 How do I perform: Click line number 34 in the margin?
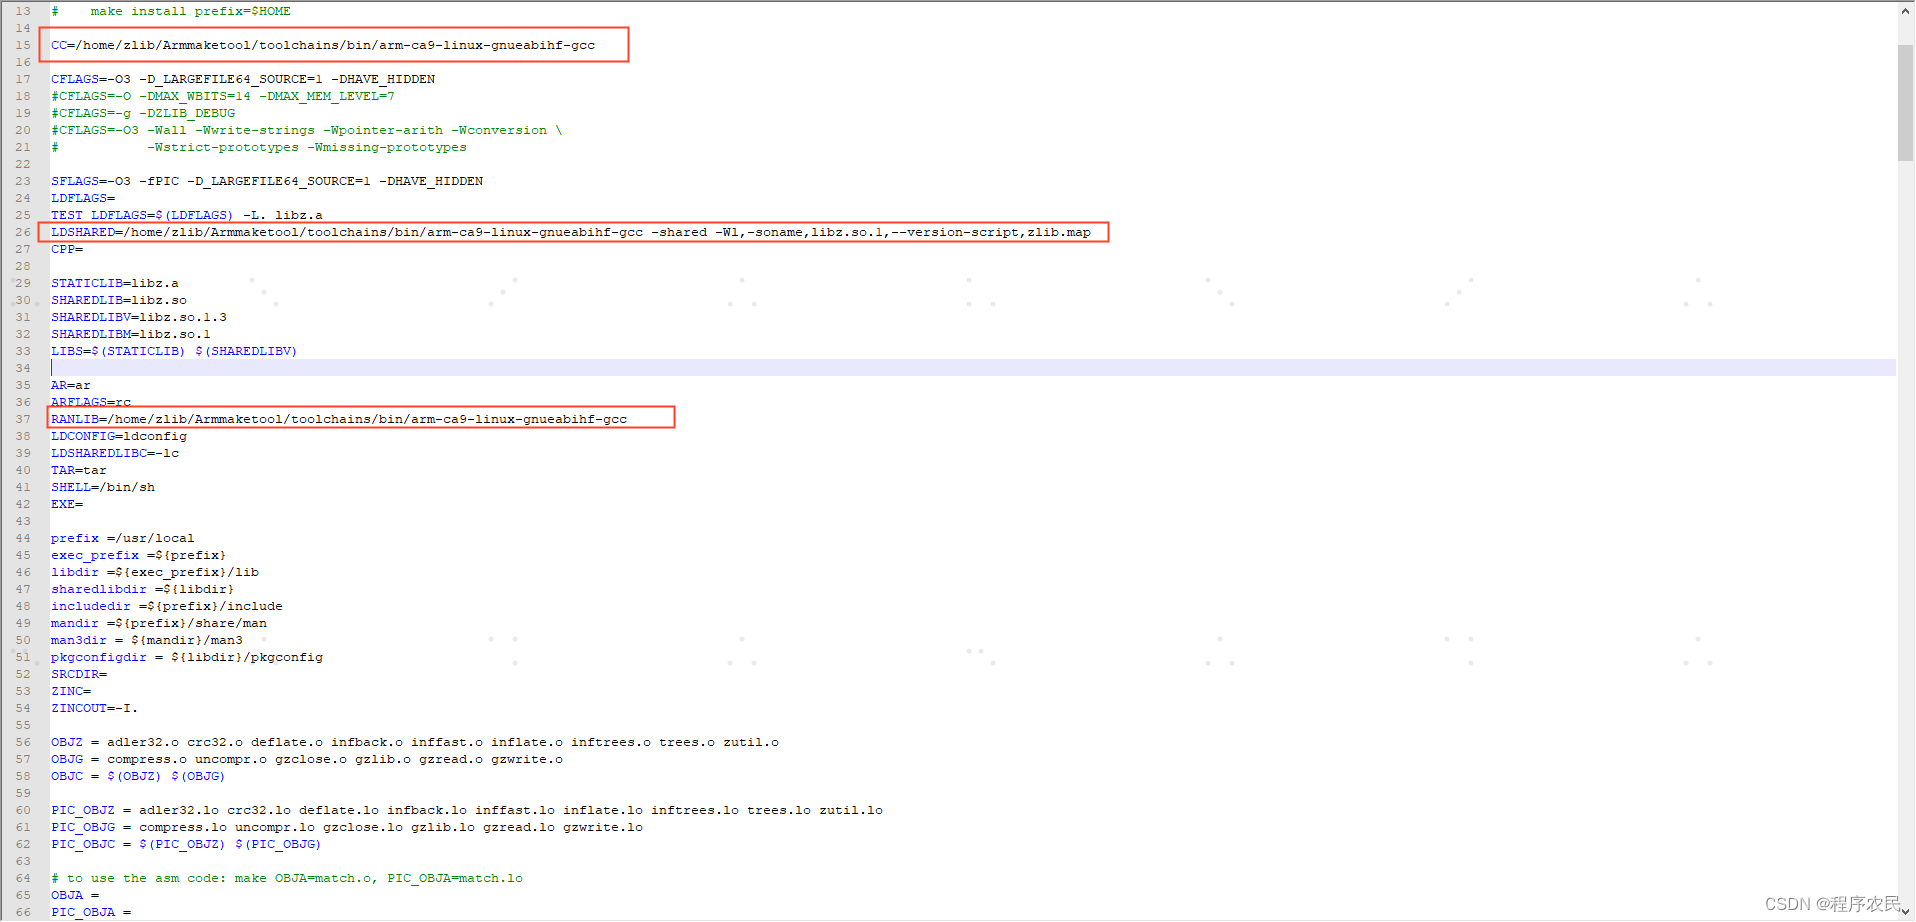pyautogui.click(x=23, y=368)
